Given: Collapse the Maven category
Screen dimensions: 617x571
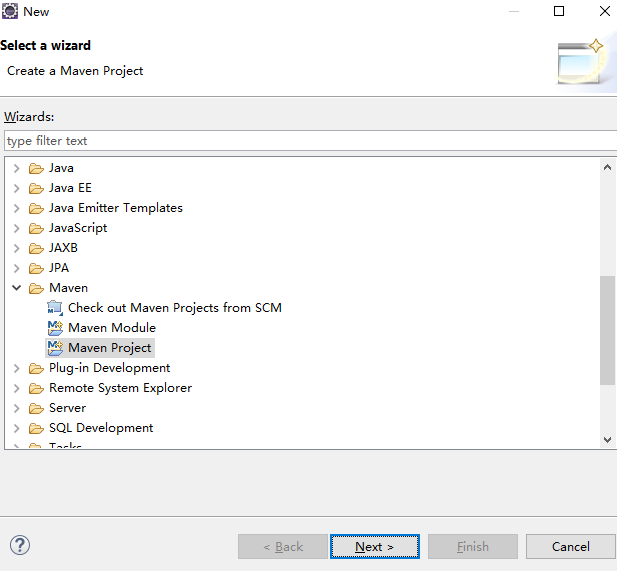Looking at the screenshot, I should 17,288.
